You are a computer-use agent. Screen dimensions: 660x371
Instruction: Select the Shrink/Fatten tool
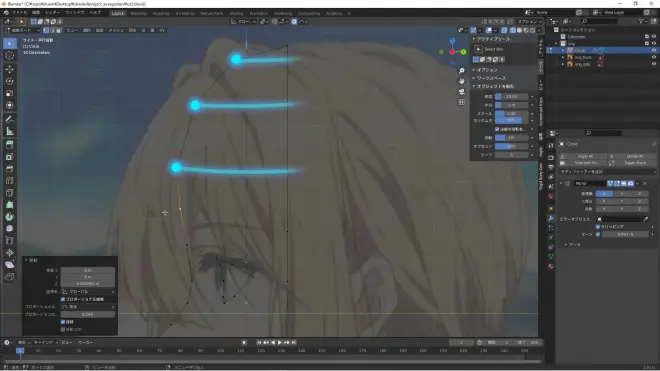[10, 253]
